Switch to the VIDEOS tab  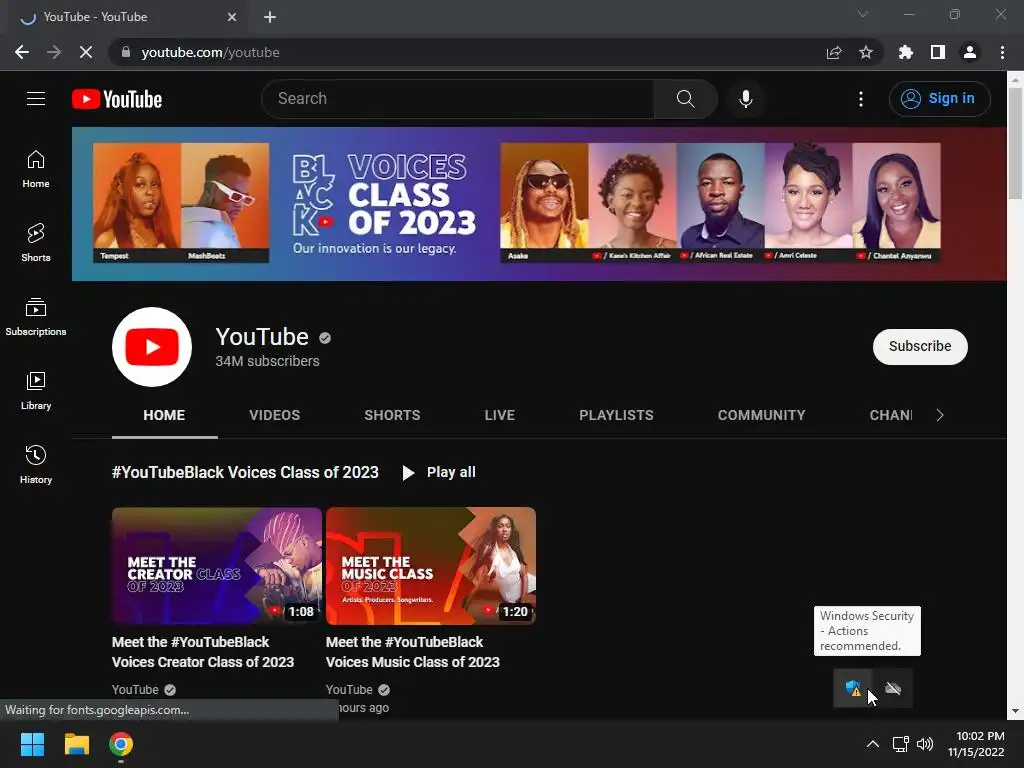pyautogui.click(x=274, y=415)
